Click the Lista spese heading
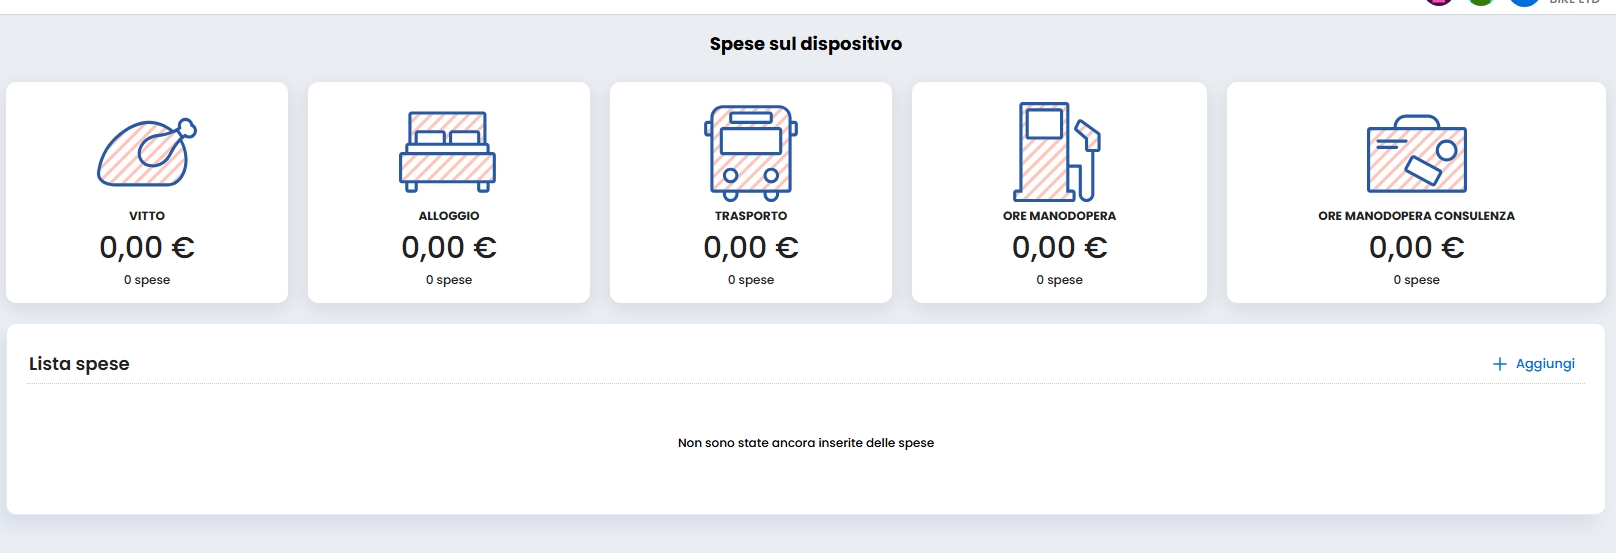The image size is (1616, 553). click(79, 364)
